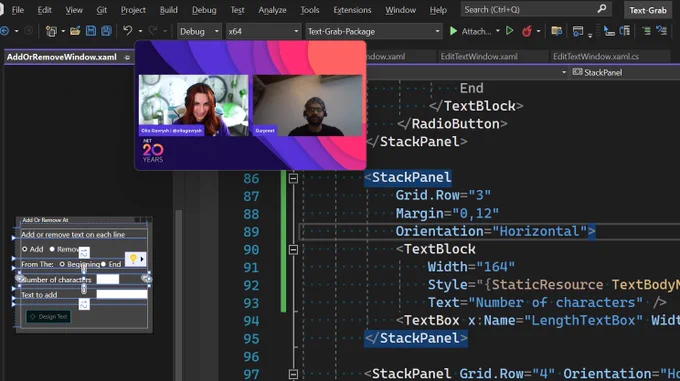Start without debugging using outlined play icon

click(x=510, y=31)
